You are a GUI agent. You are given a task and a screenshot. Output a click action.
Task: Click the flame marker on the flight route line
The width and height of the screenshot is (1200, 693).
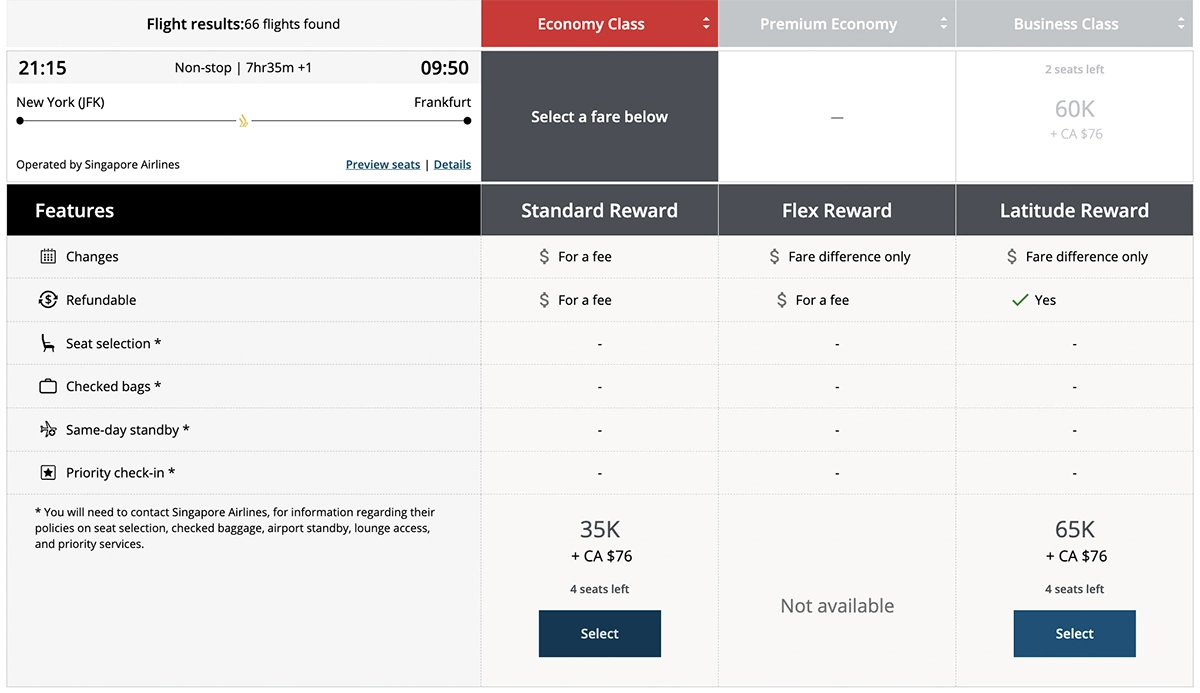click(x=243, y=120)
